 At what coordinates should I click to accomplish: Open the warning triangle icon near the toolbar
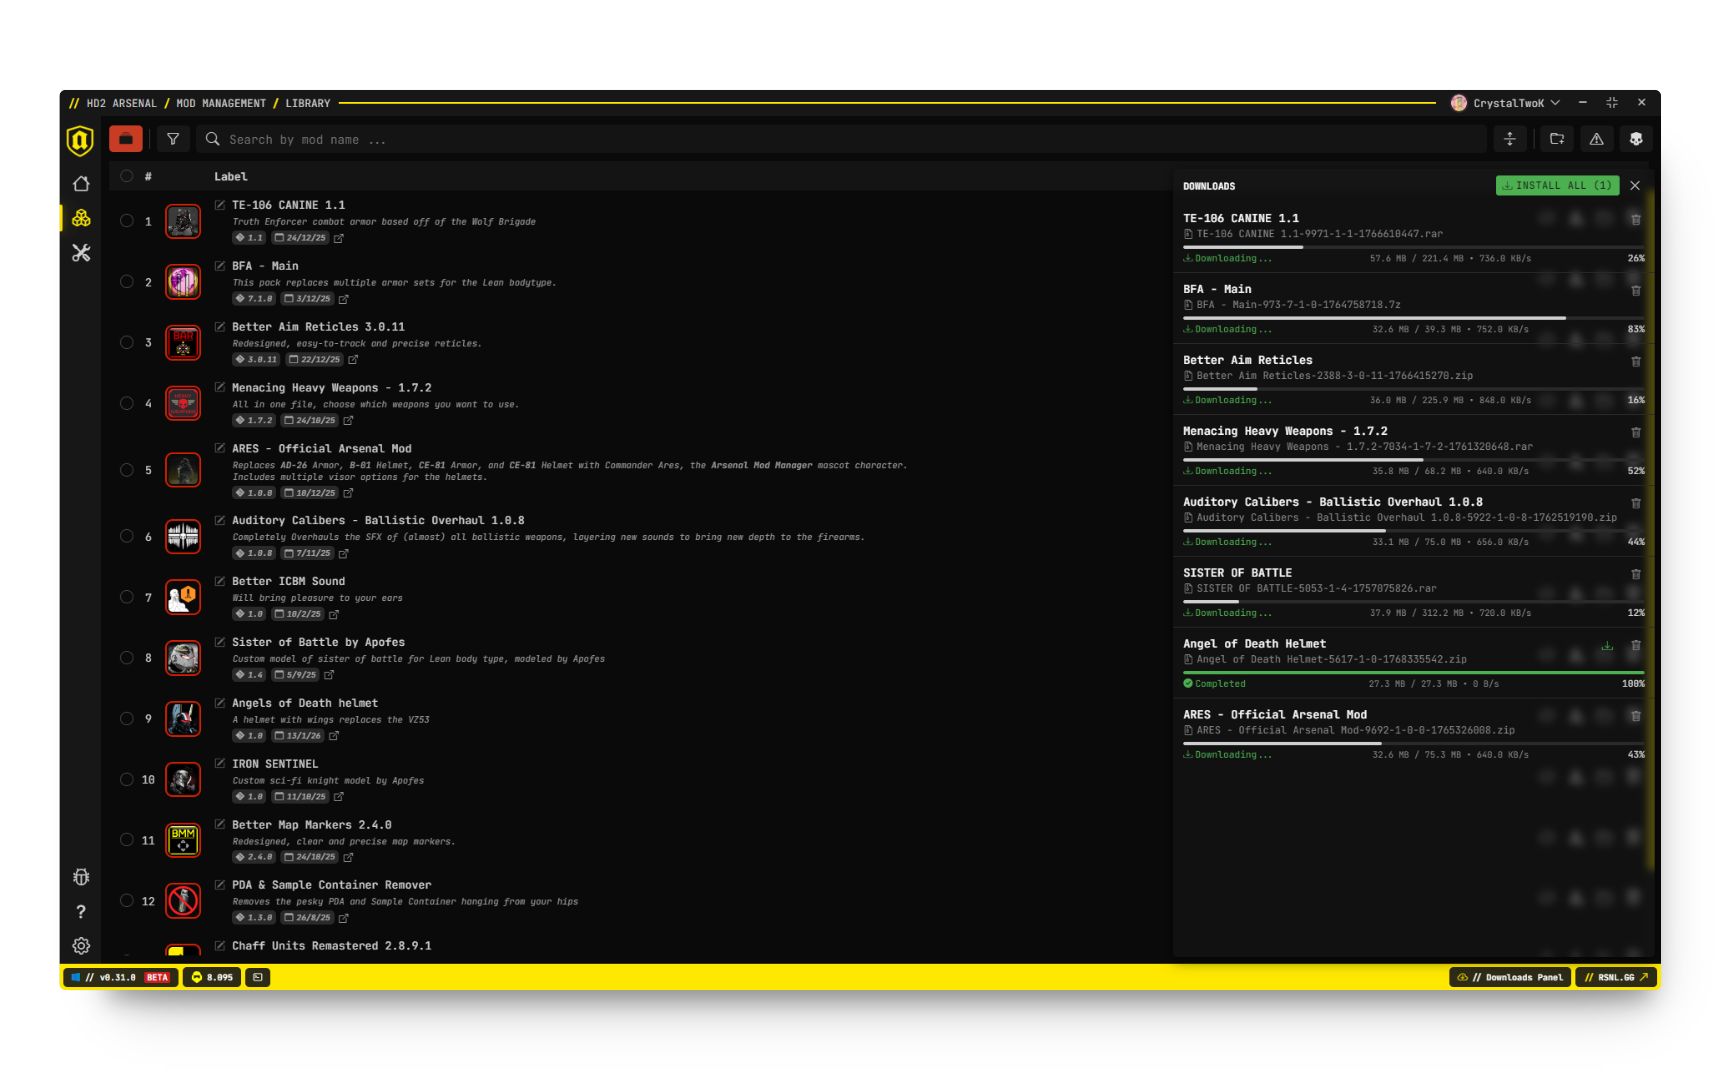click(x=1596, y=139)
